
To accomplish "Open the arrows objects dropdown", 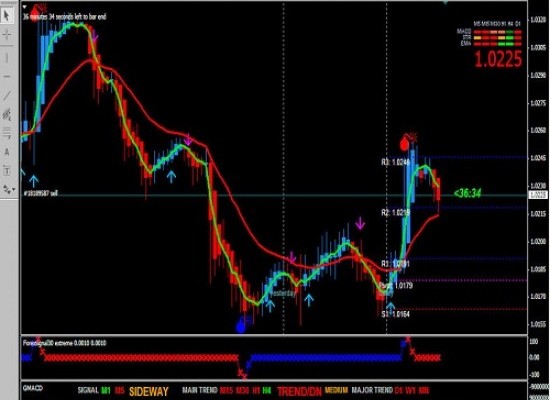I will coord(9,189).
